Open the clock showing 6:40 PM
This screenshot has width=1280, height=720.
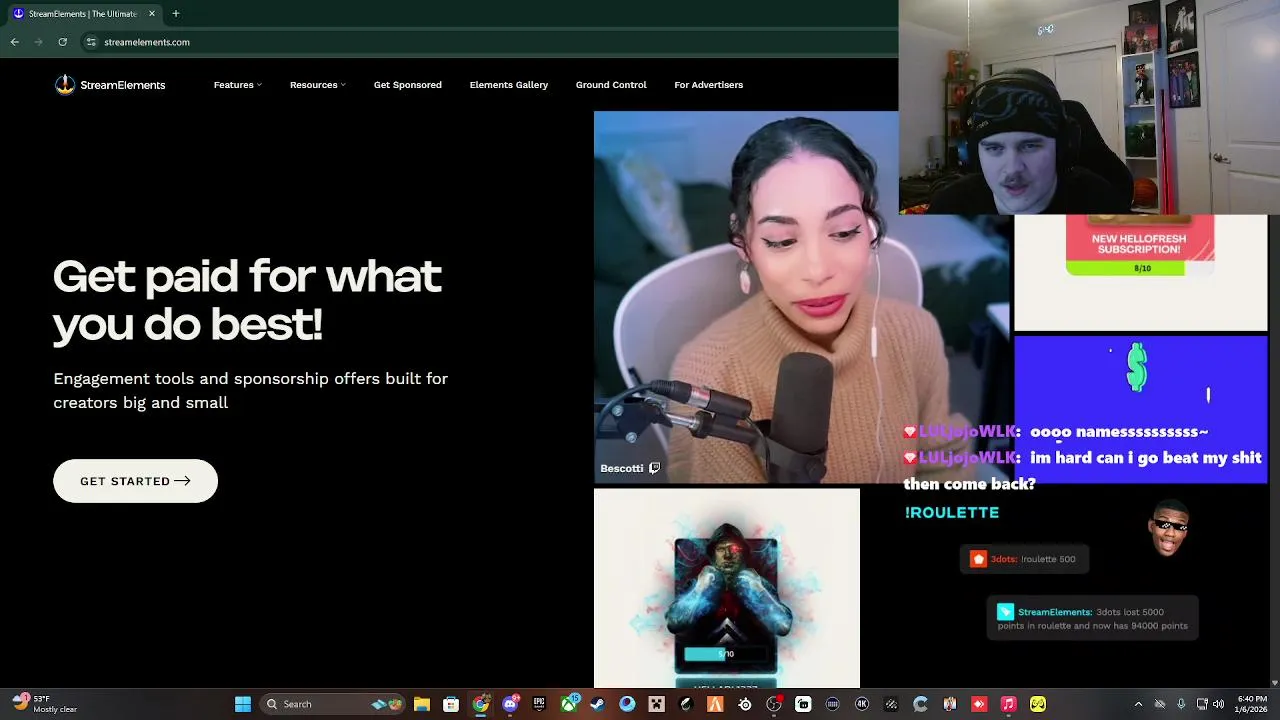point(1252,704)
